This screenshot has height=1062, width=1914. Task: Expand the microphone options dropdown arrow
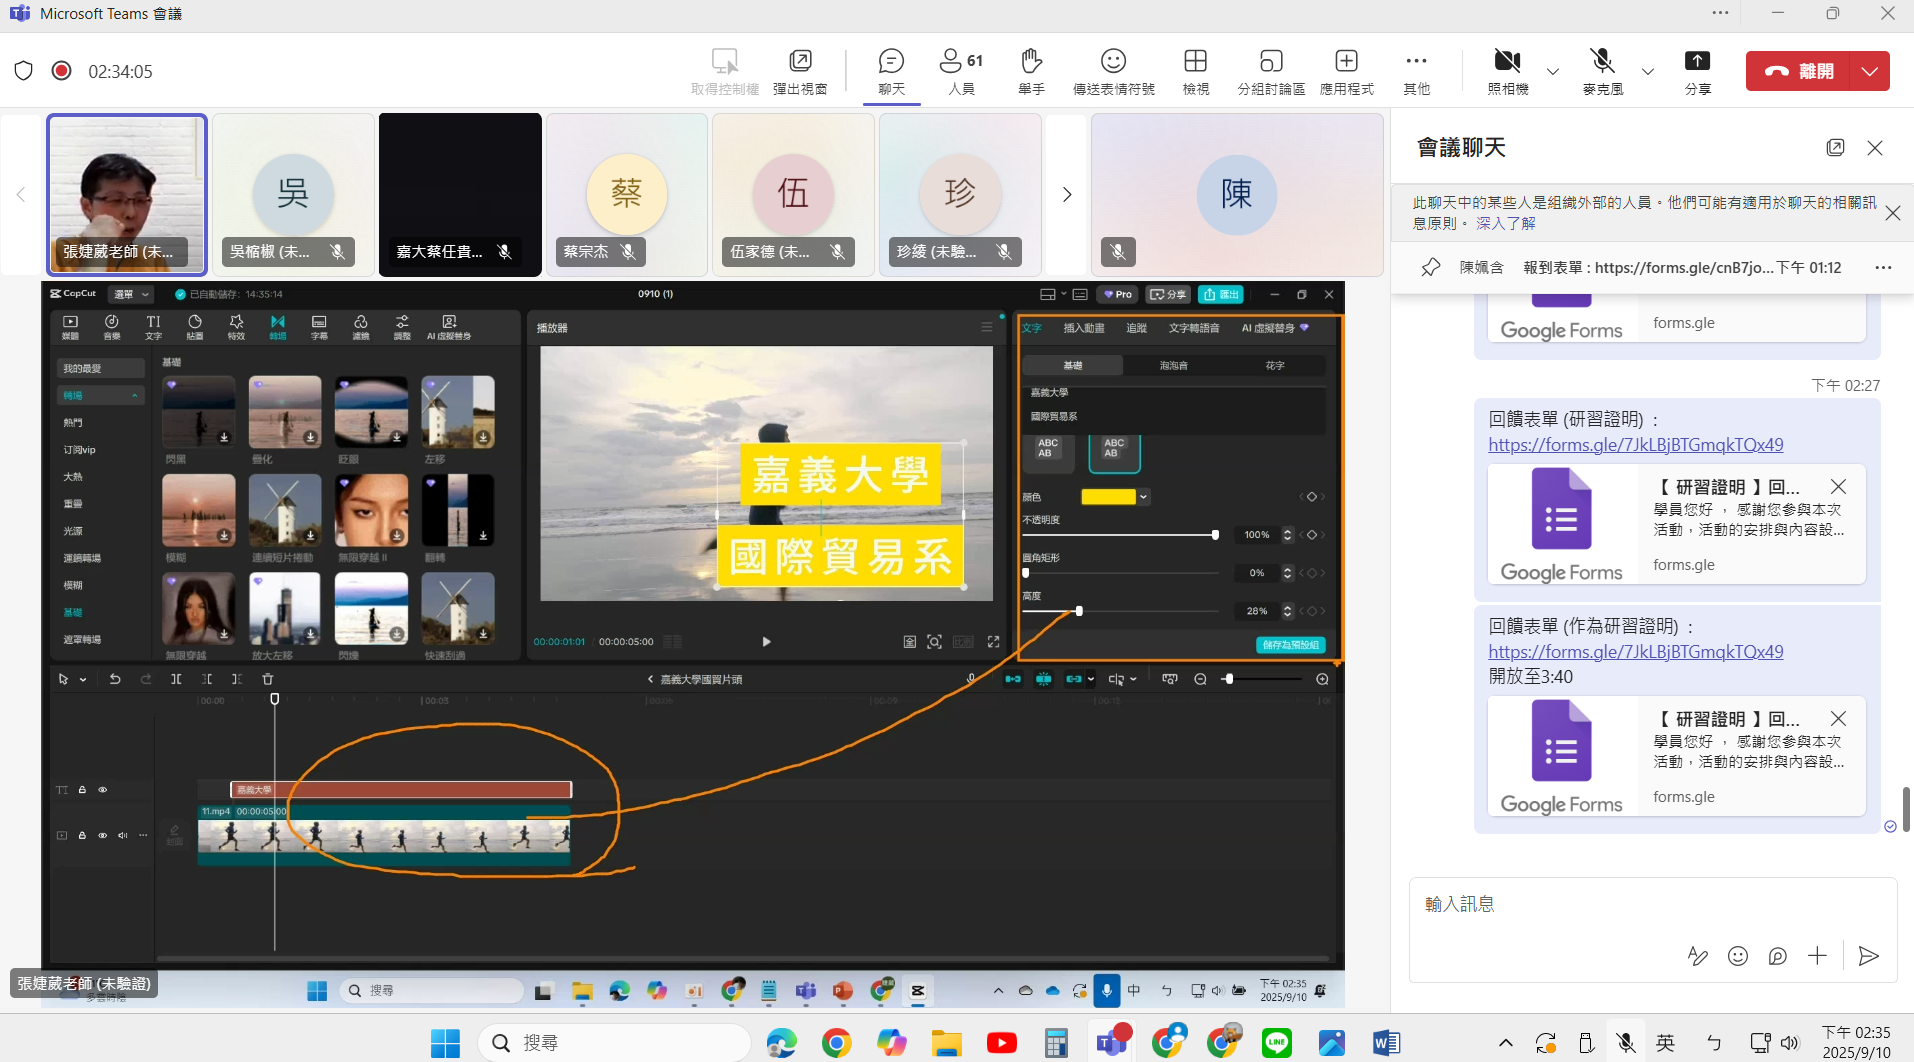click(x=1647, y=71)
